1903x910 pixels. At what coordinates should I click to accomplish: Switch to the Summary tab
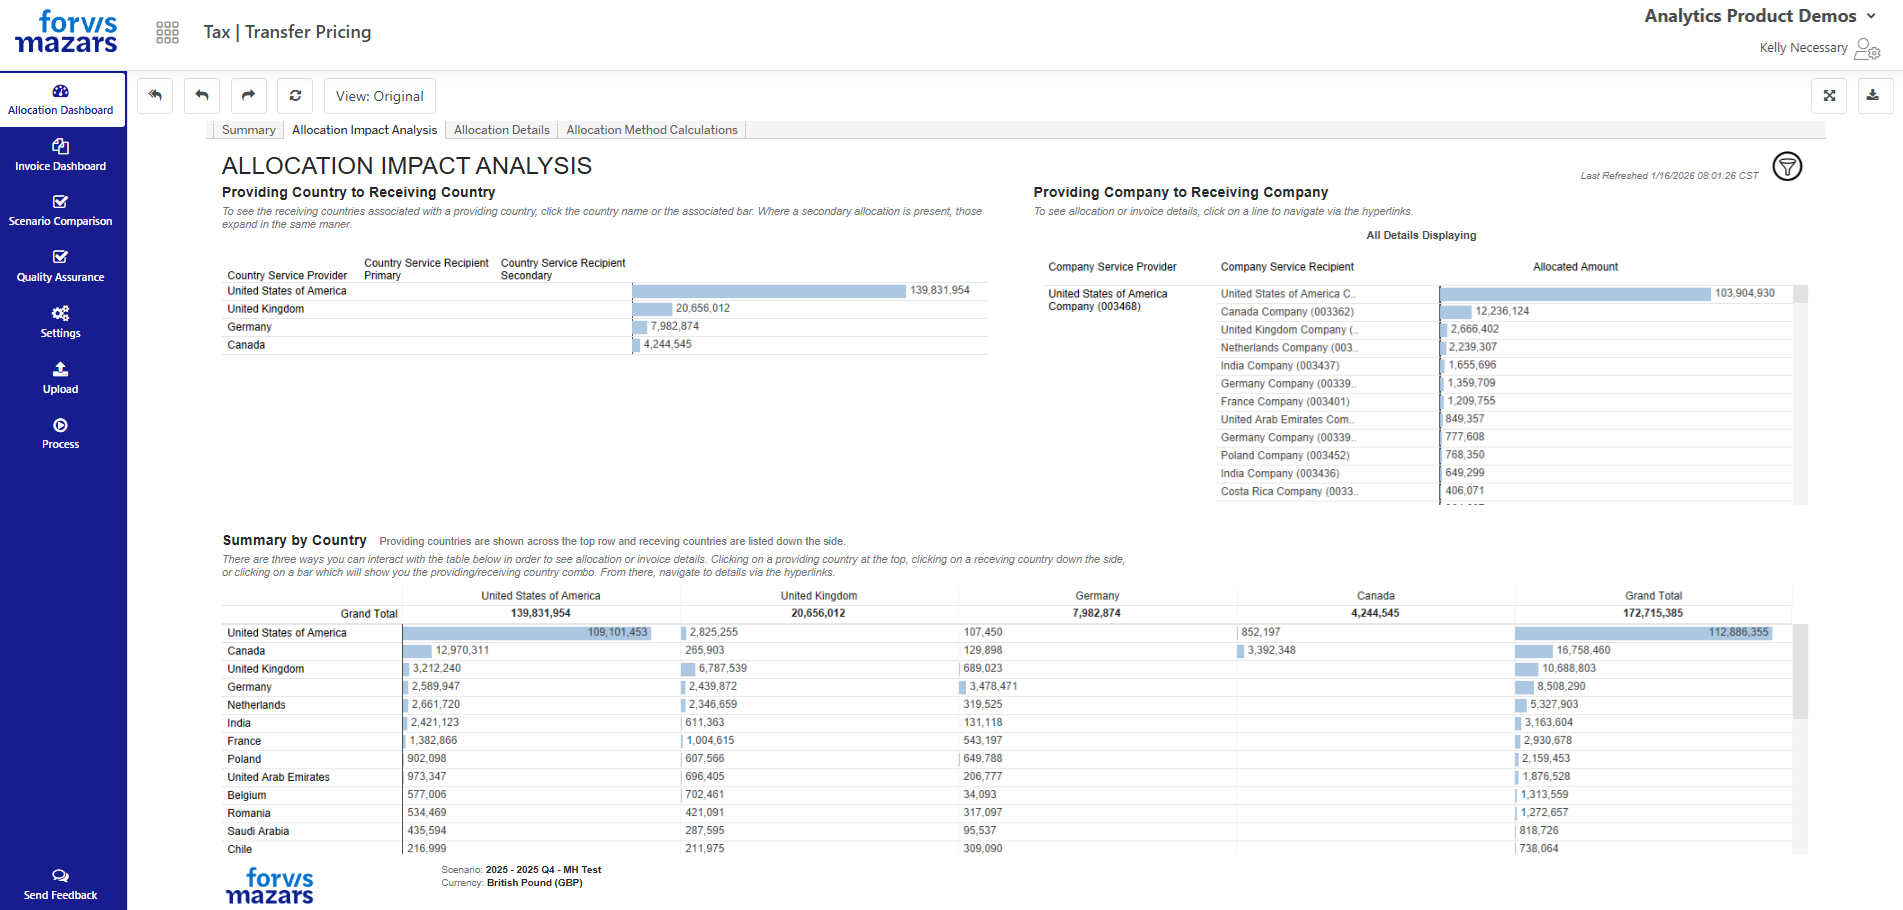click(248, 130)
